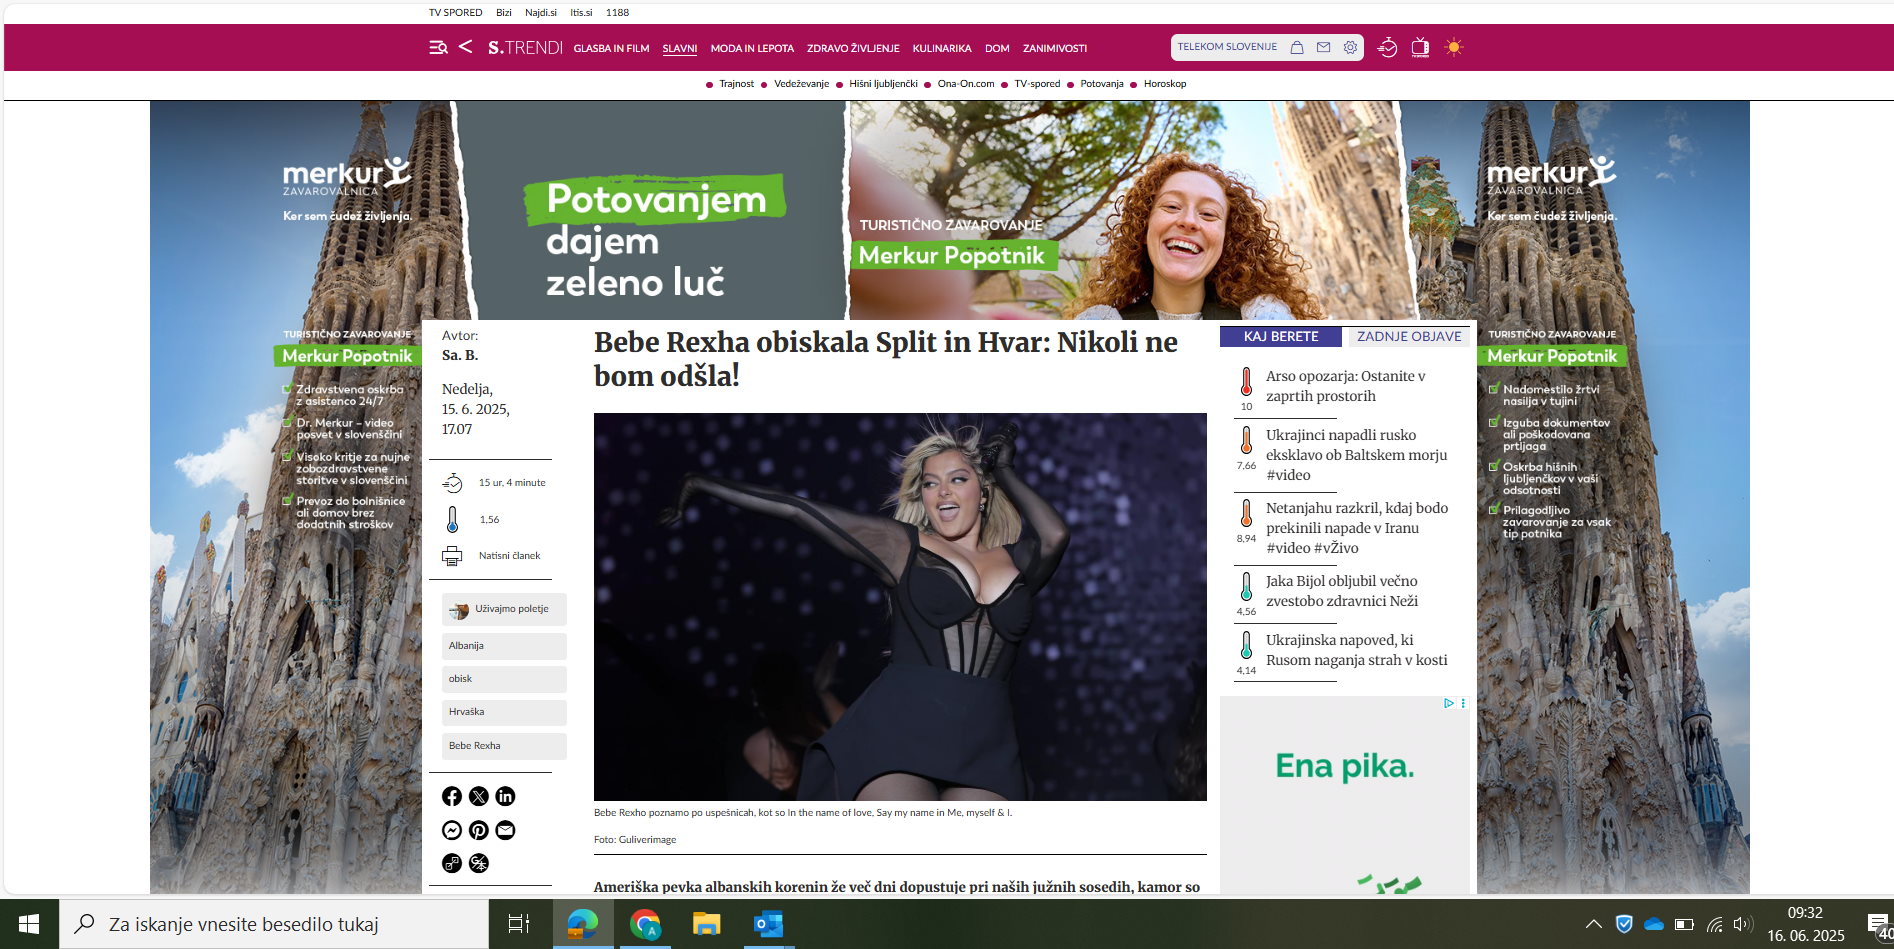Open the Horoskop link in subnavigation

pos(1164,84)
